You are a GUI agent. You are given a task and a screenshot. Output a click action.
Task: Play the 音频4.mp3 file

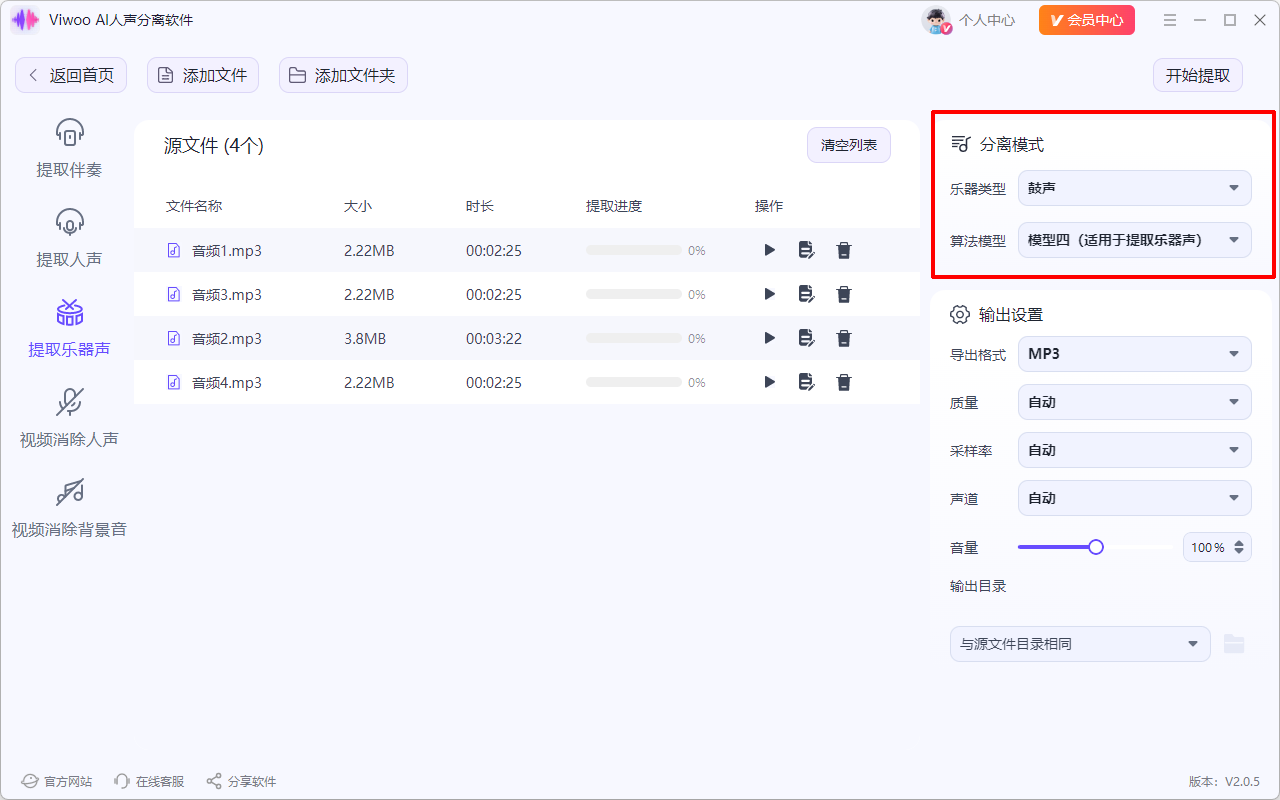point(770,382)
